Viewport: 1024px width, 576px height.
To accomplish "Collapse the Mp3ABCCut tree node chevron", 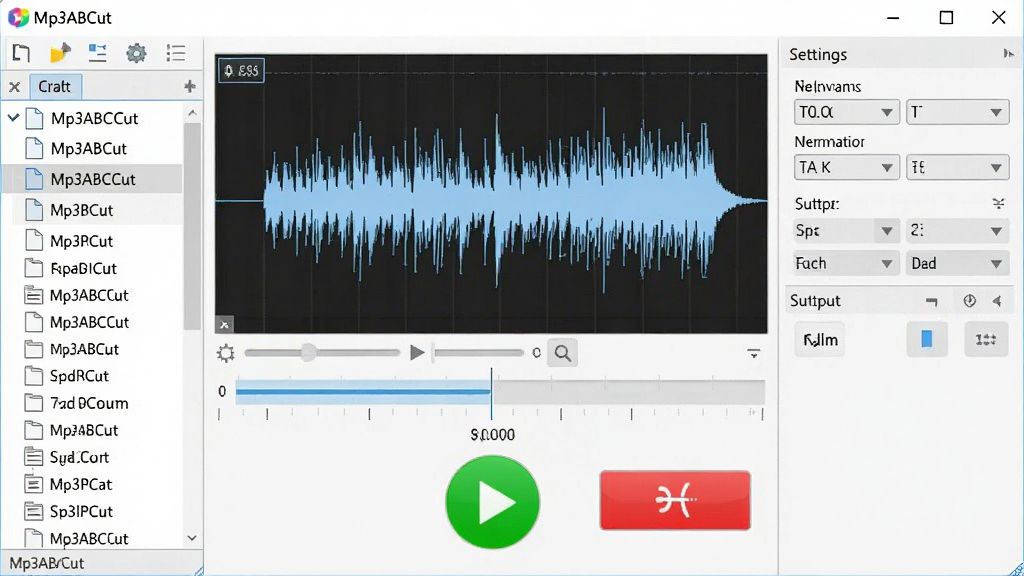I will pyautogui.click(x=14, y=118).
